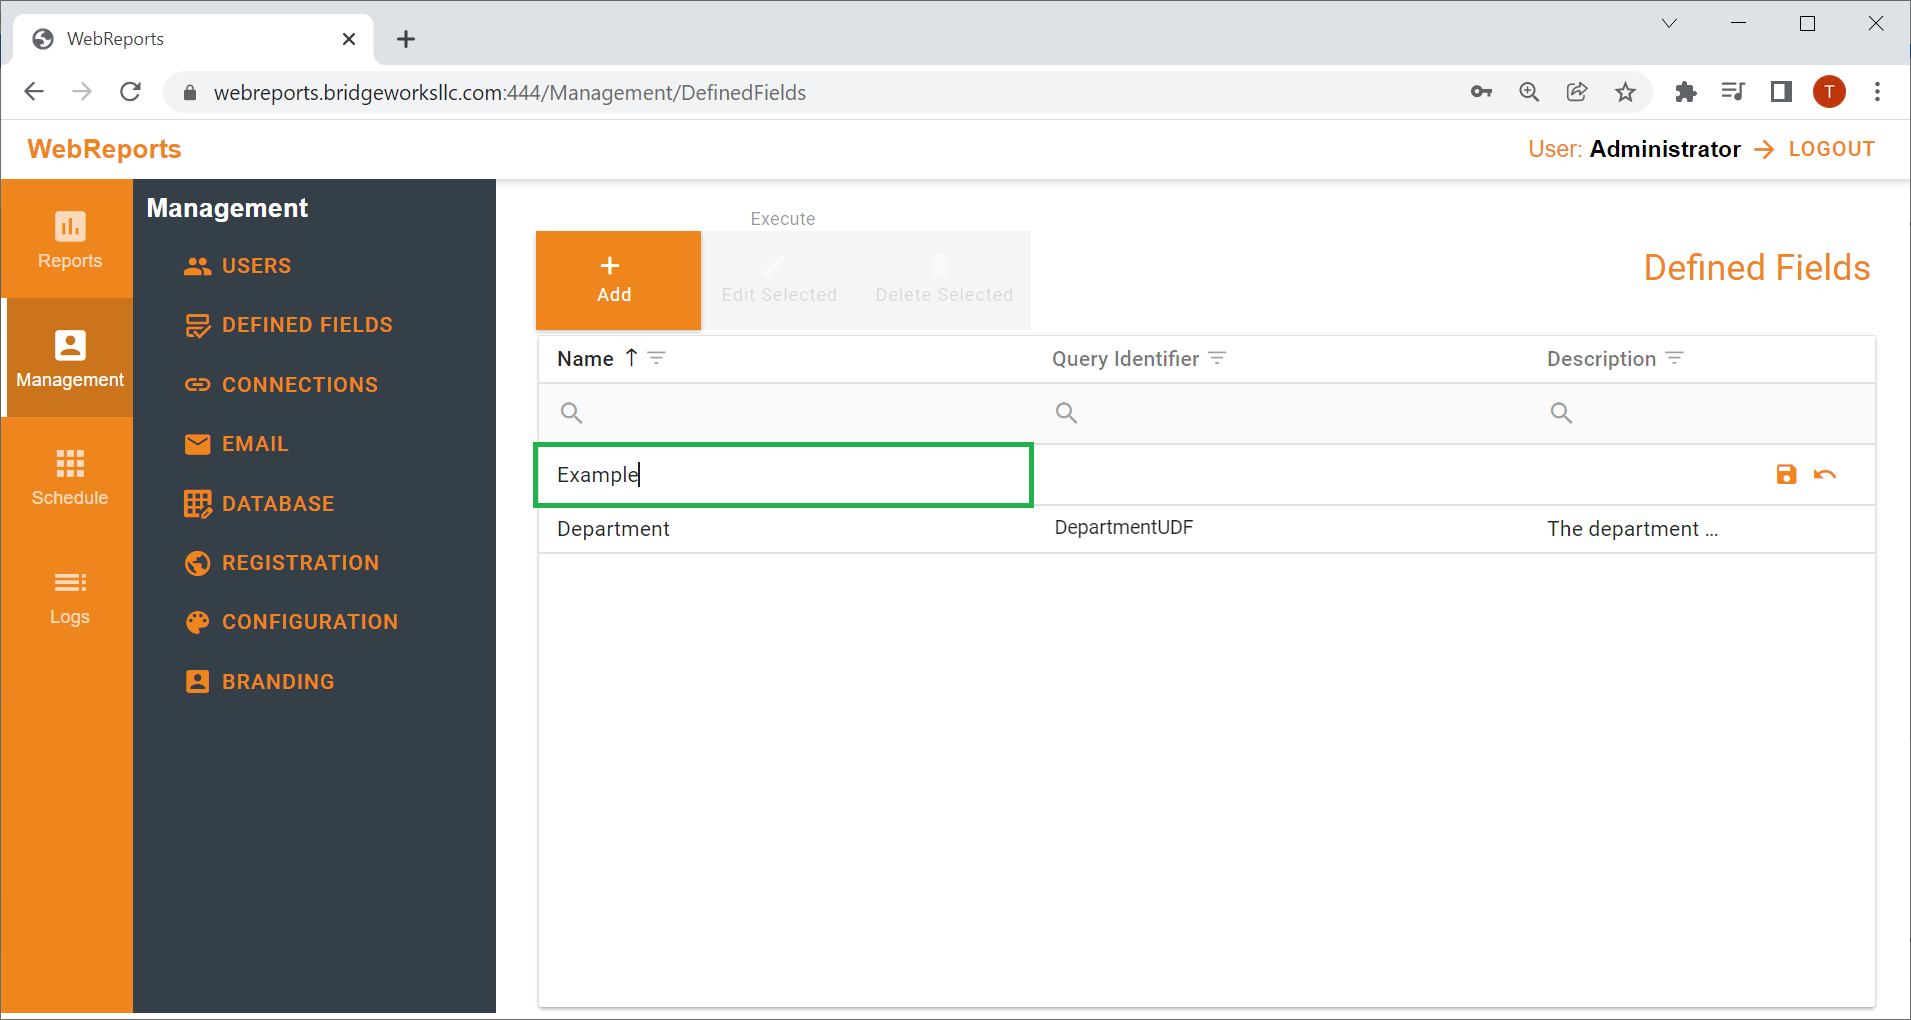Click the Delete Selected button
The image size is (1911, 1020).
click(x=944, y=280)
